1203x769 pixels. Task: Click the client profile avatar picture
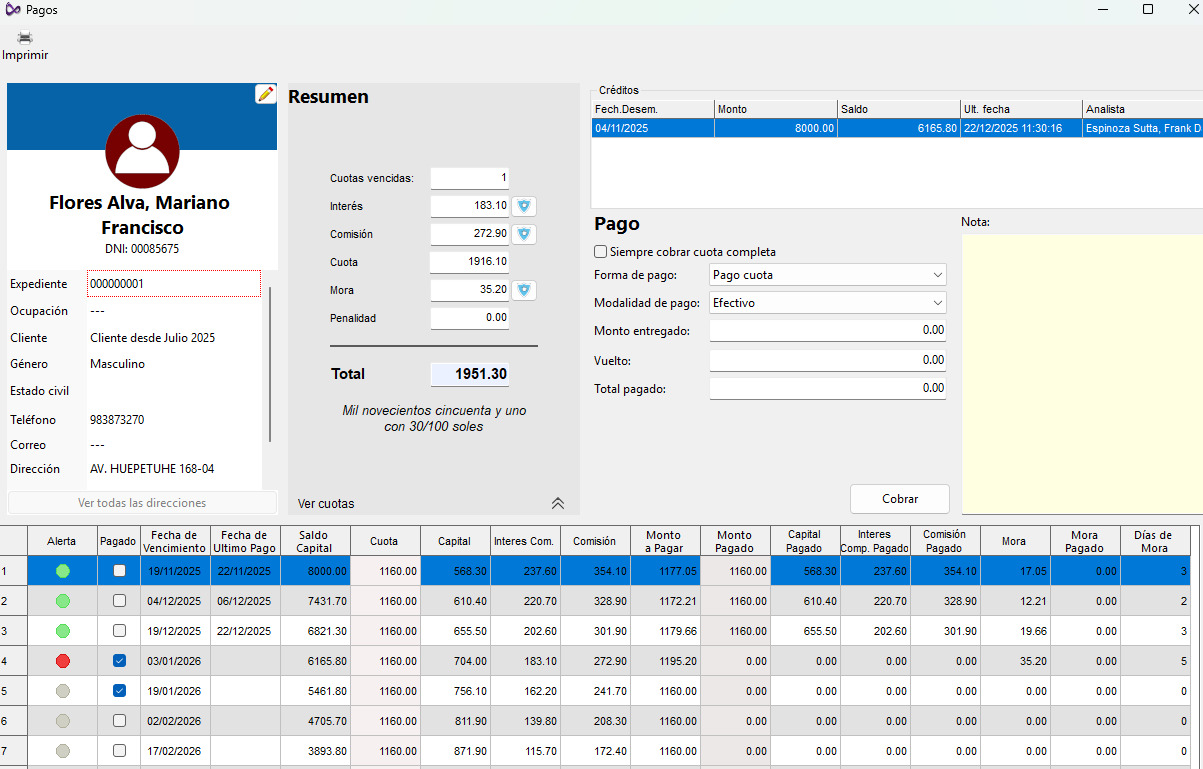tap(142, 152)
